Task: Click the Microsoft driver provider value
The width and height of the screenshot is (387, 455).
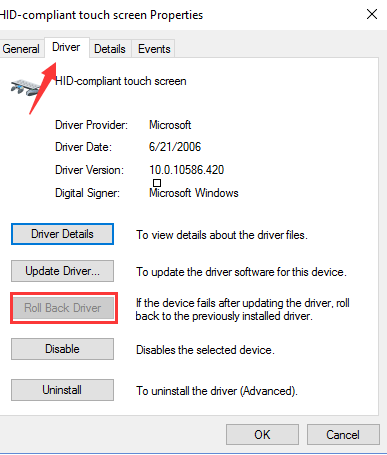Action: 170,125
